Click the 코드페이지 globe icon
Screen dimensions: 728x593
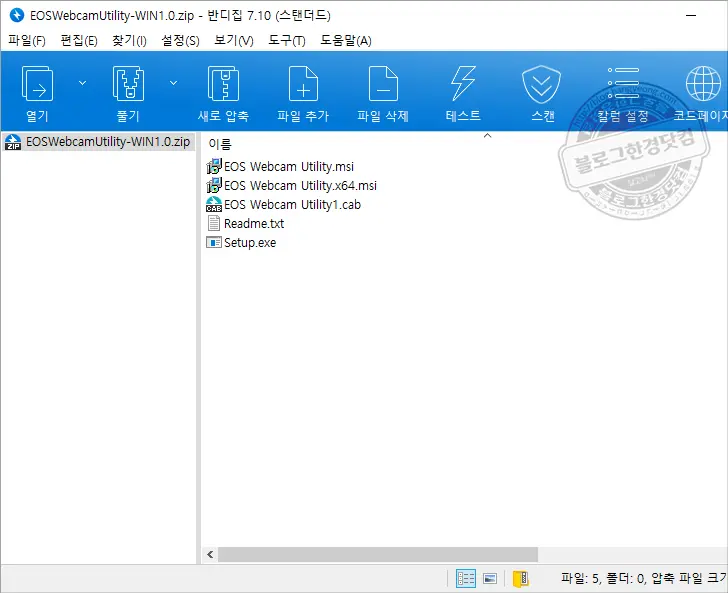tap(703, 84)
